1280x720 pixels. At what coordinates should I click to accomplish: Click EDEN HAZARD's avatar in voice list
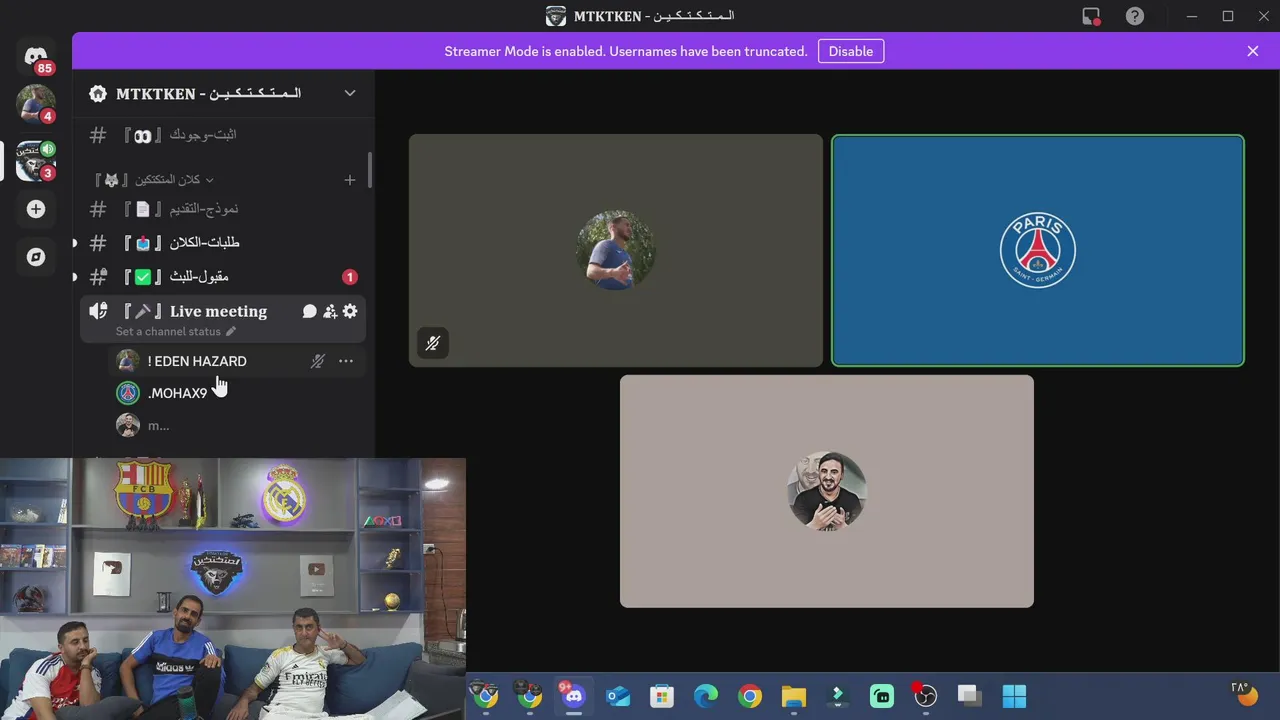click(x=128, y=361)
